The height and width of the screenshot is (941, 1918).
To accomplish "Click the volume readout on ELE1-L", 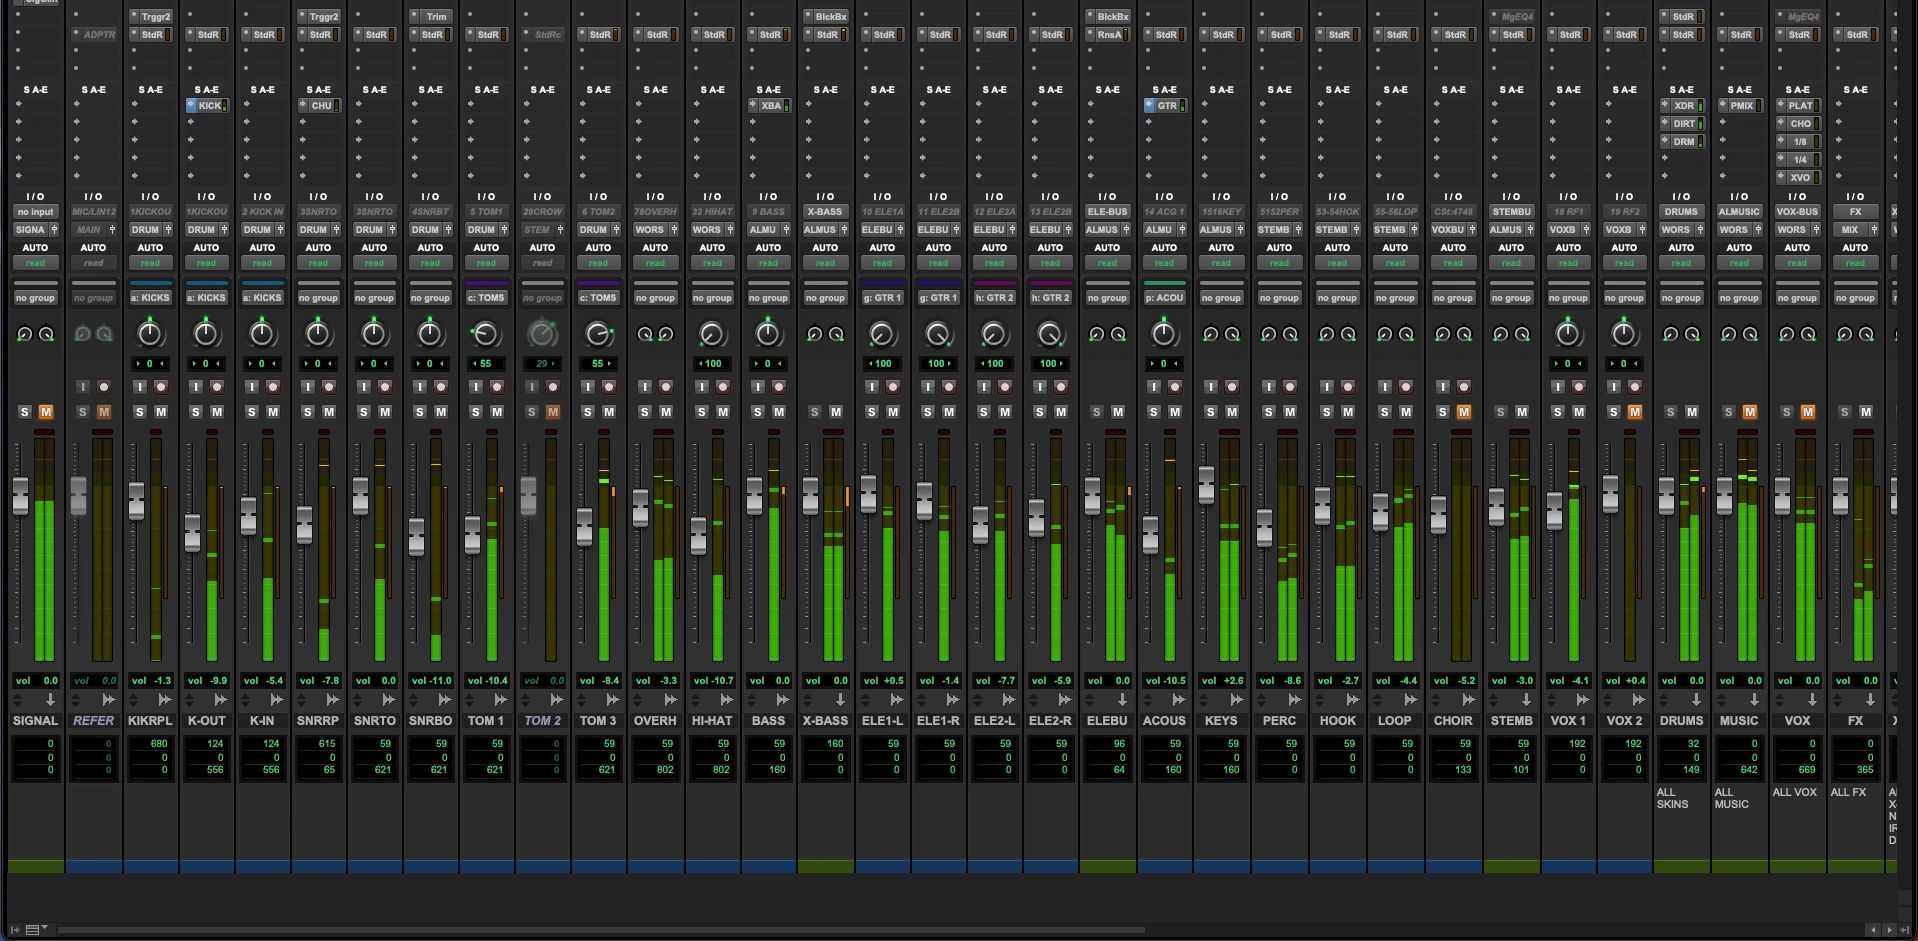I will click(882, 681).
